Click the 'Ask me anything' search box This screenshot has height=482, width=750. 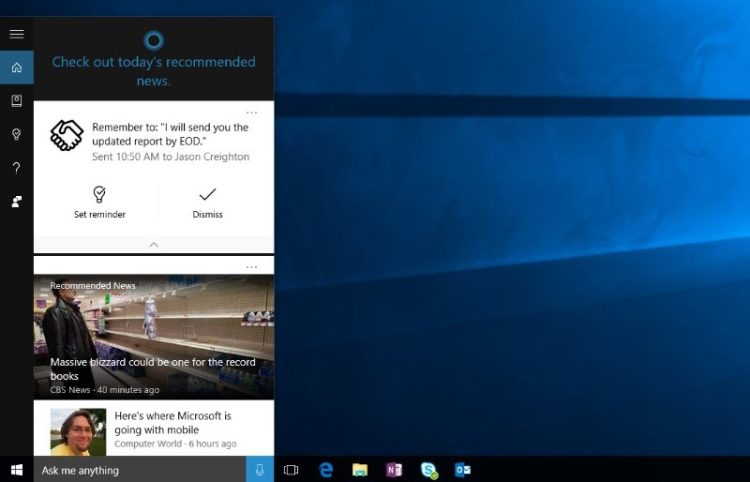pos(140,470)
